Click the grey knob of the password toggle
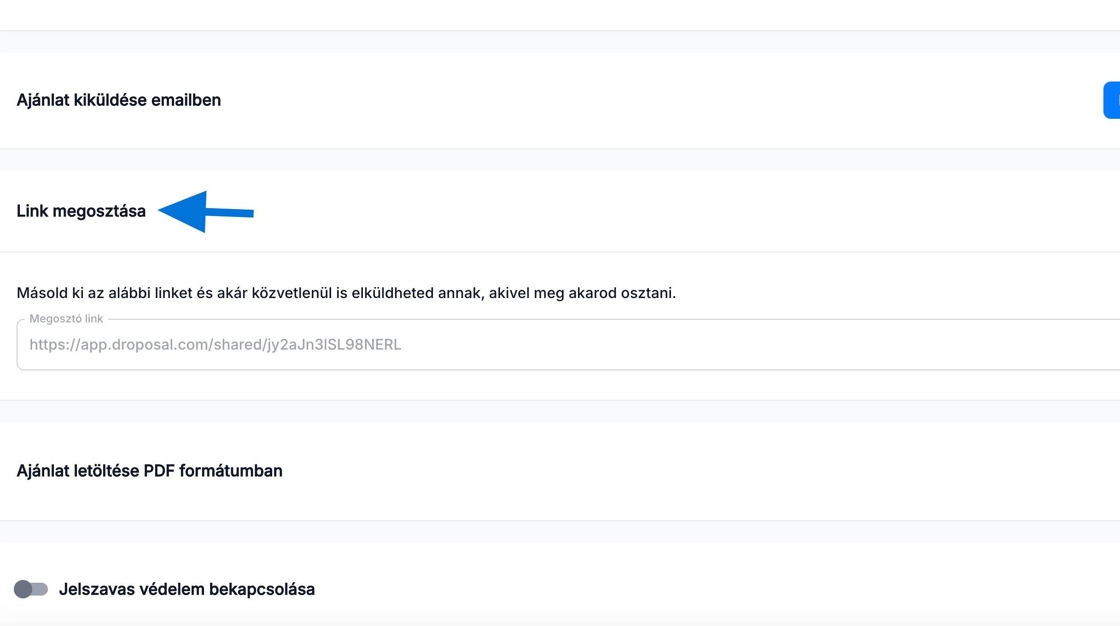The image size is (1120, 626). (23, 589)
